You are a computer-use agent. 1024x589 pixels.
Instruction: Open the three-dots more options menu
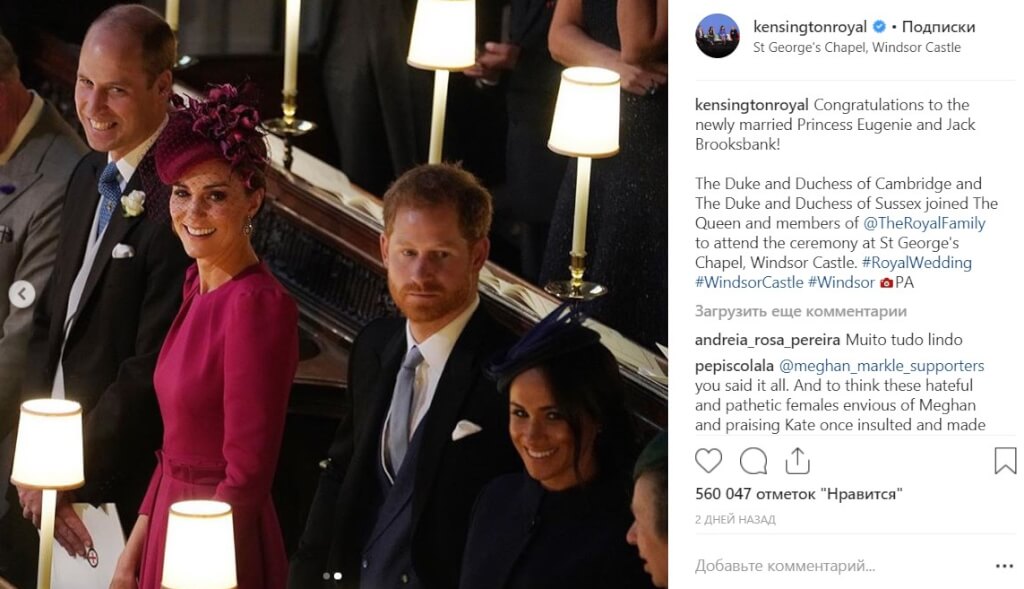1004,566
